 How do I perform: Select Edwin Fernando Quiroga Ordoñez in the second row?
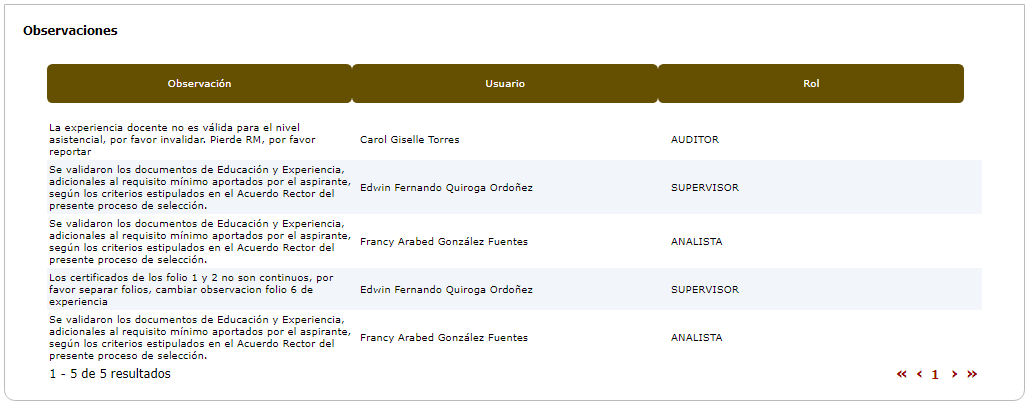point(446,188)
